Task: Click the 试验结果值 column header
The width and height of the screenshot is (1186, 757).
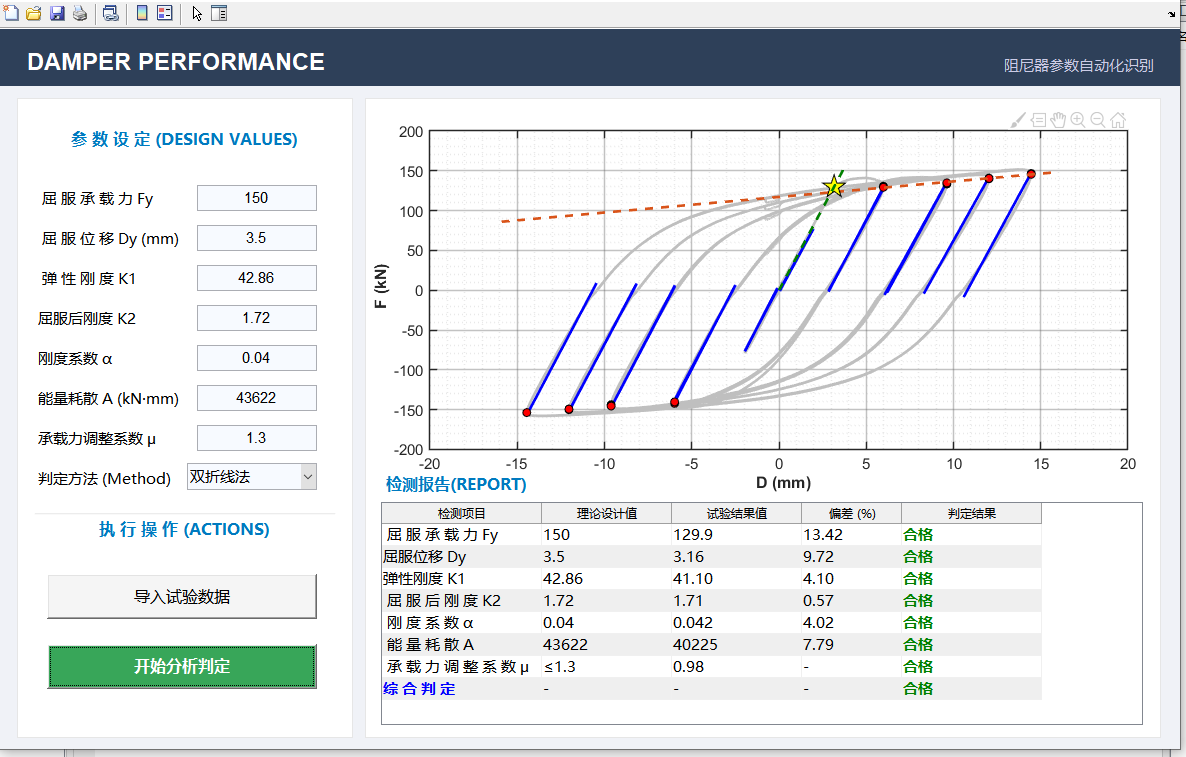Action: point(737,513)
